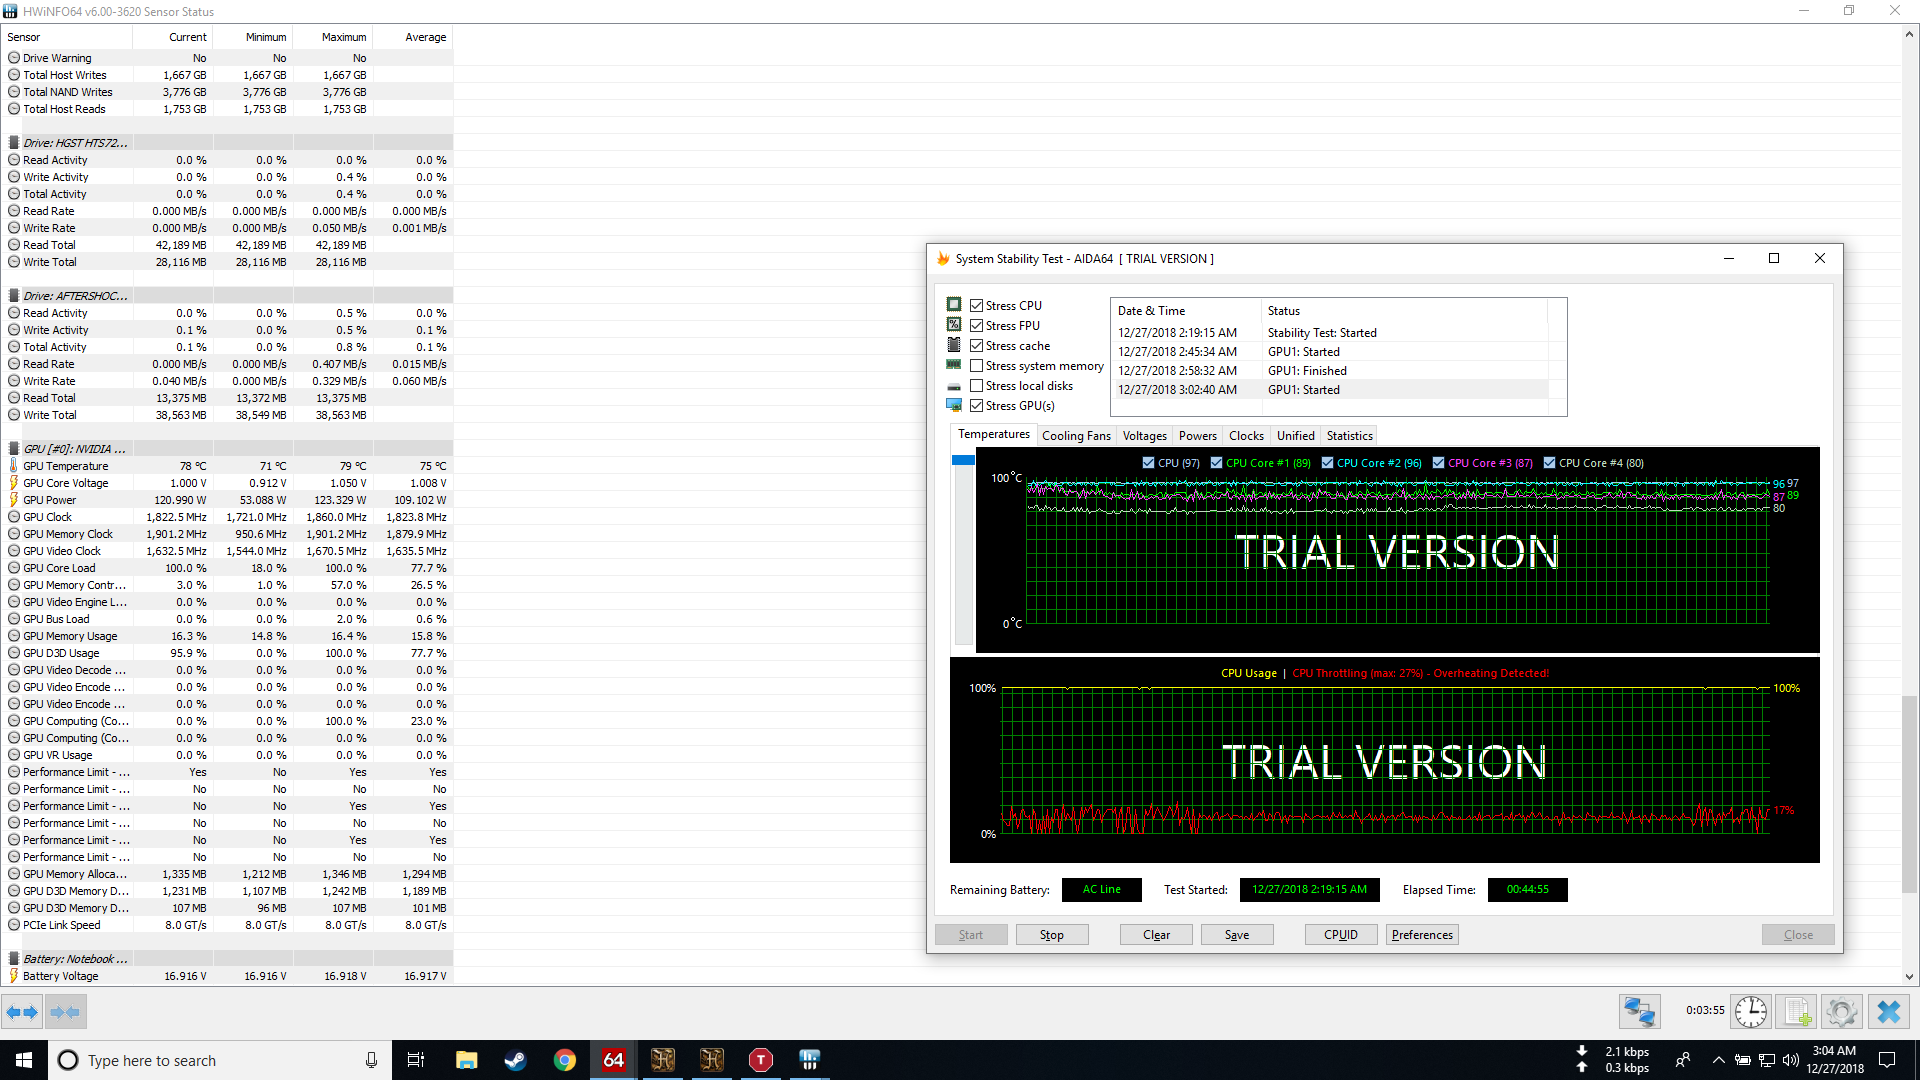Reset min/max values using the clock icon

1751,1012
